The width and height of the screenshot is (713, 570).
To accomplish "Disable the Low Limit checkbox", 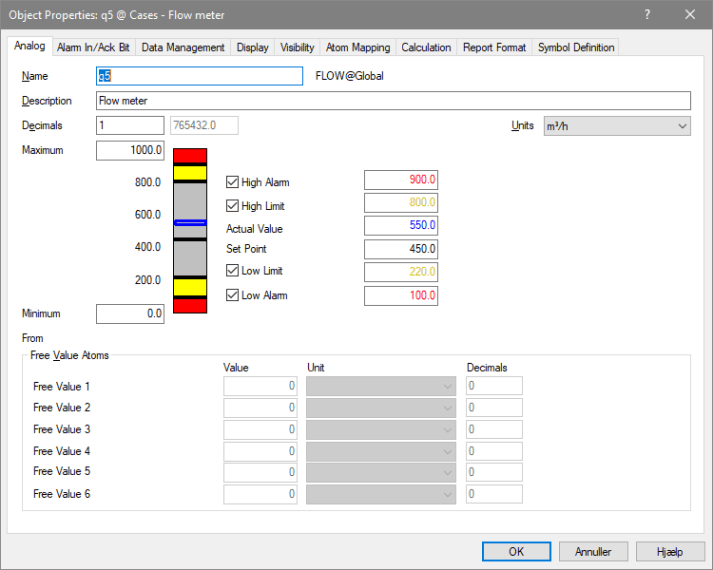I will (x=233, y=271).
